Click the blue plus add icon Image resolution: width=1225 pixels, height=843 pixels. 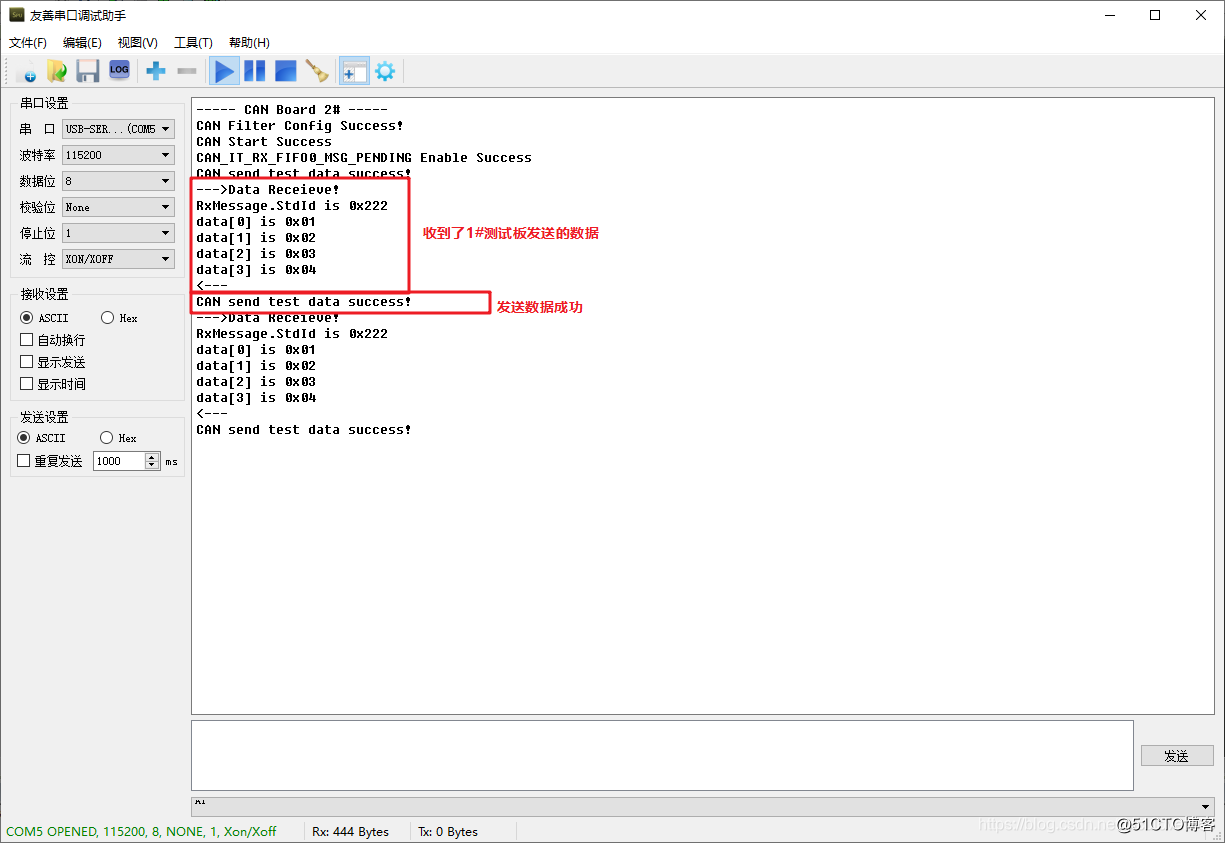pos(156,71)
